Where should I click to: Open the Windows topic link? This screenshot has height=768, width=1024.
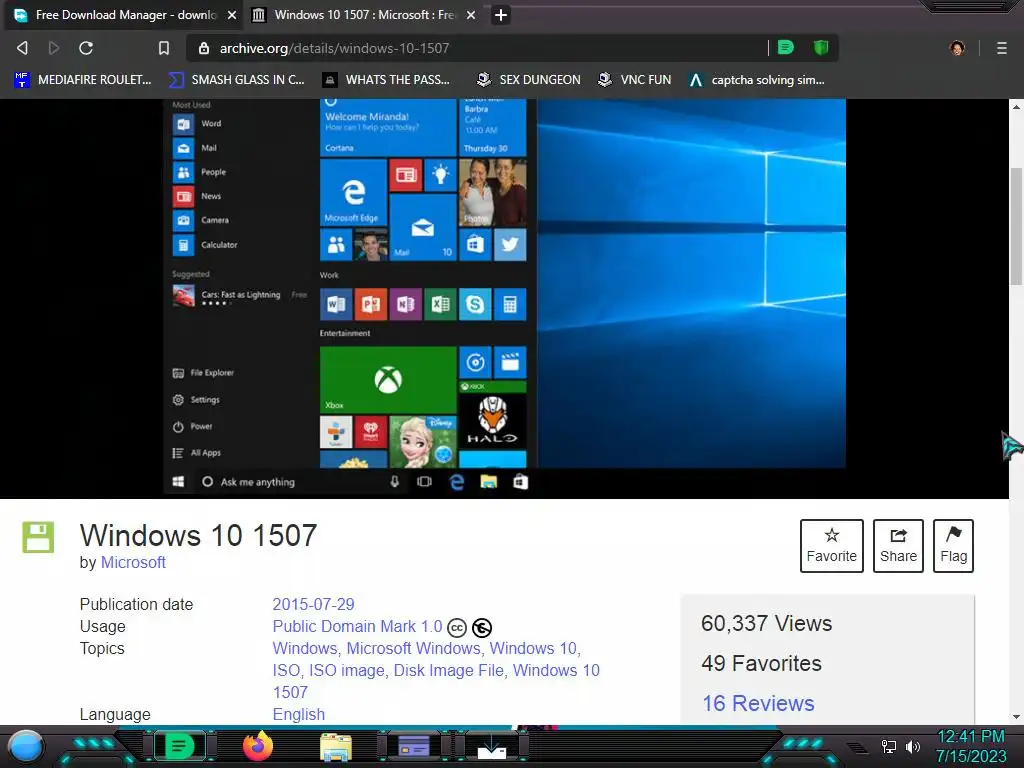point(304,648)
